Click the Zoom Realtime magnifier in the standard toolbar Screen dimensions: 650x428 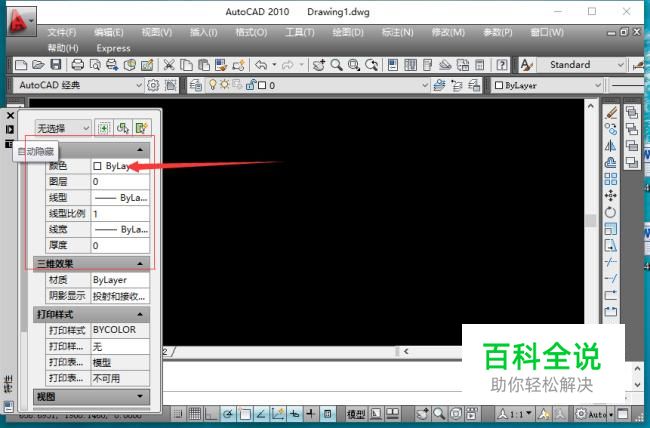pyautogui.click(x=336, y=65)
